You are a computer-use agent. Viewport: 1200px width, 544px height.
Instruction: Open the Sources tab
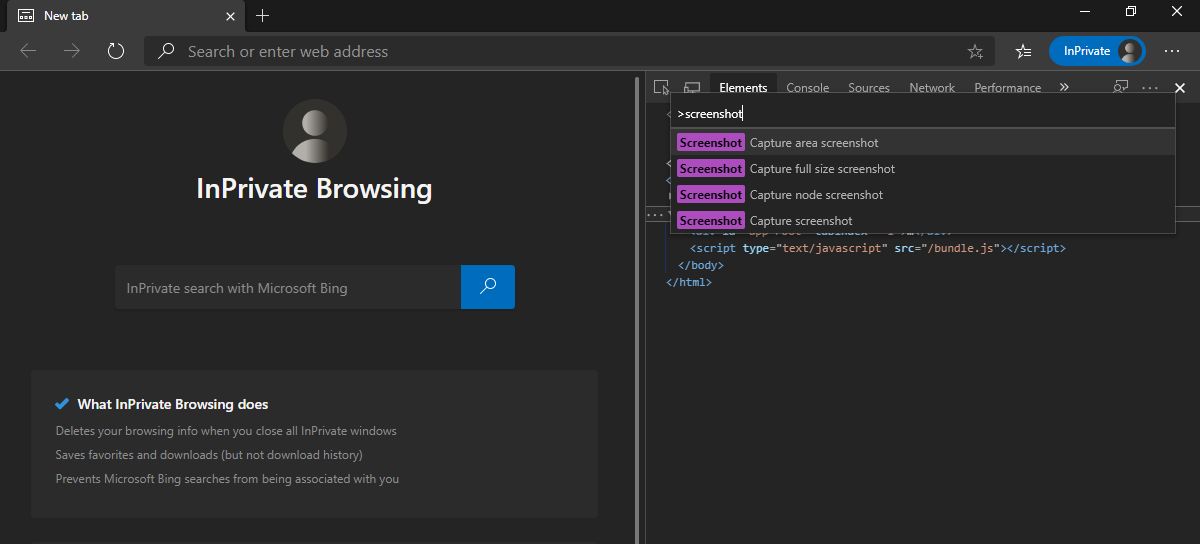click(869, 88)
